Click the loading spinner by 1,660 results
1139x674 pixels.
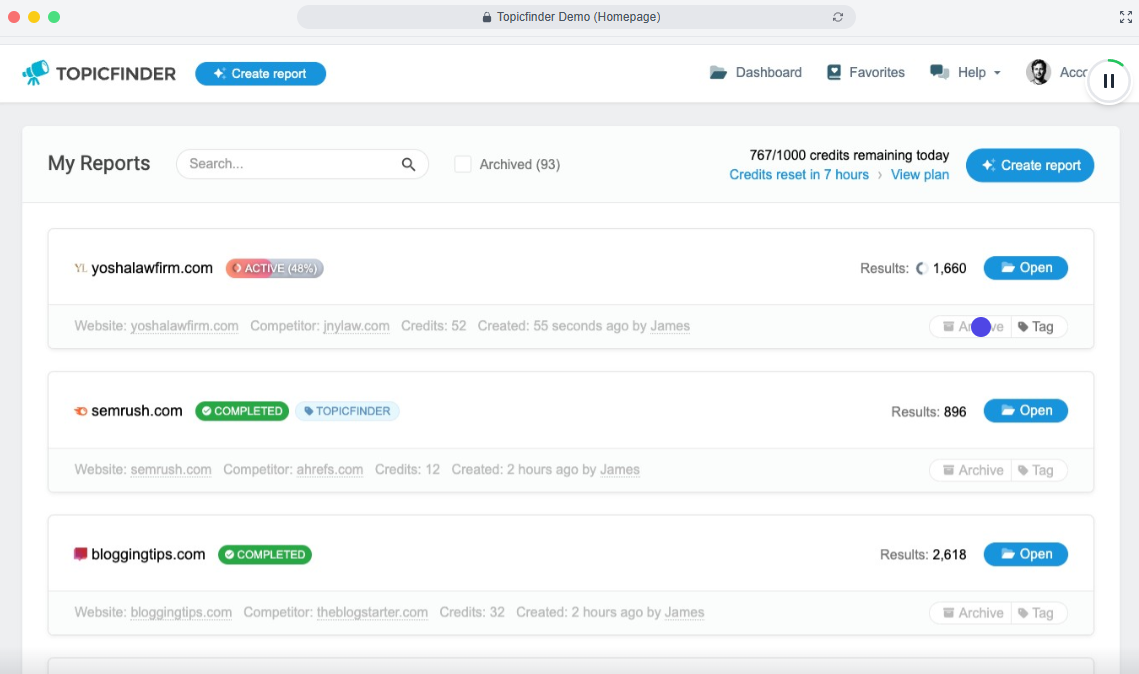[x=921, y=268]
